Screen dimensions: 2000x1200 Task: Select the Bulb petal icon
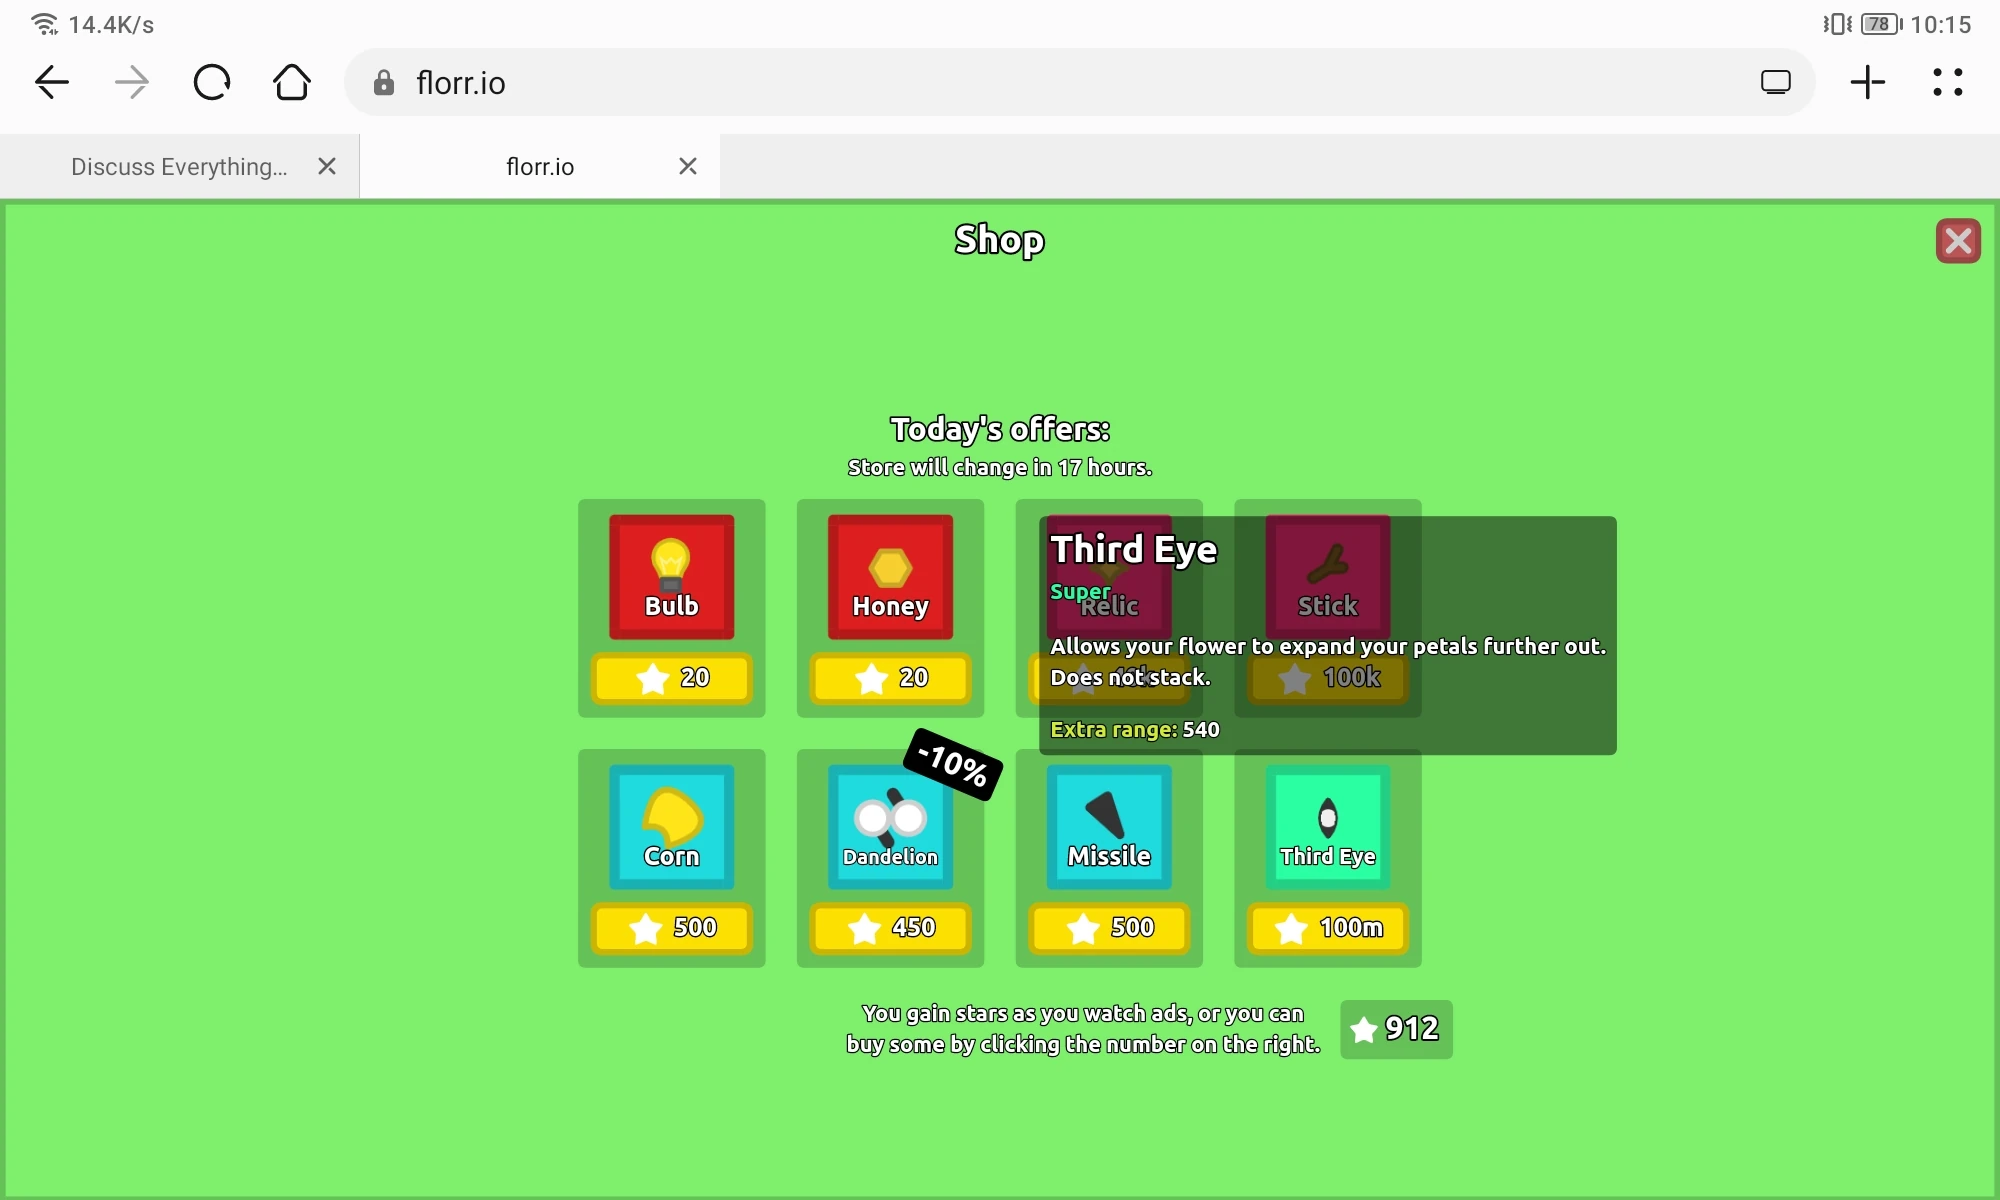click(x=671, y=576)
